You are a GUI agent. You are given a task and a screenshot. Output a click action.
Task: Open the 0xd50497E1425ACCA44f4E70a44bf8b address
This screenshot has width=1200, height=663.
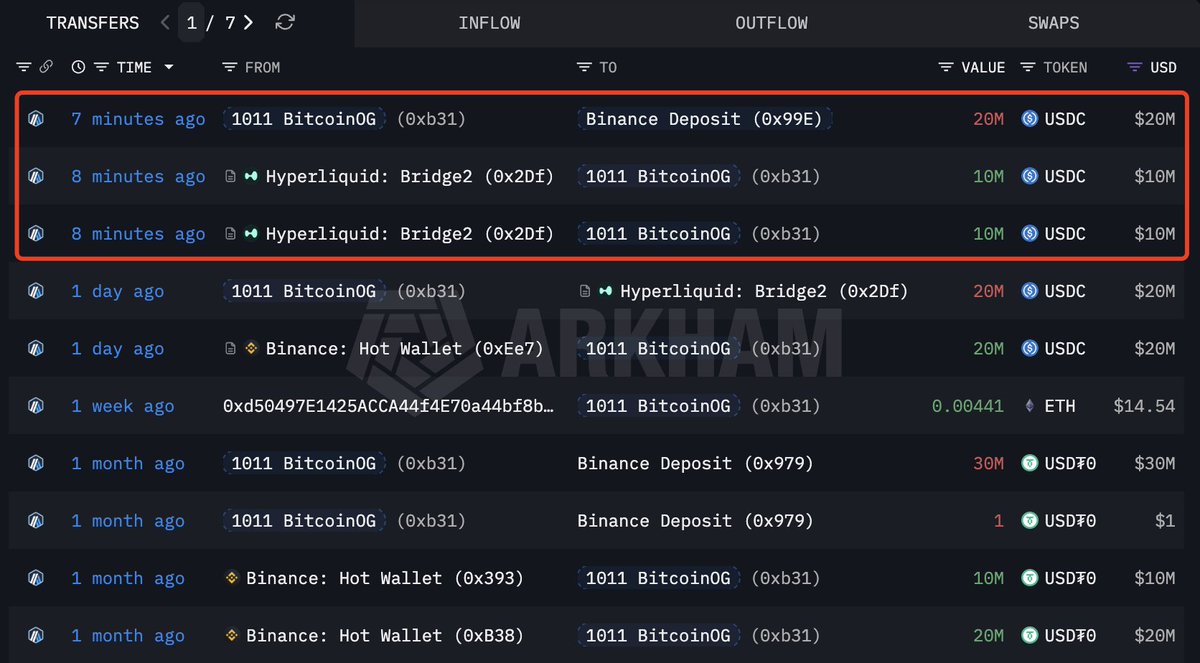387,406
